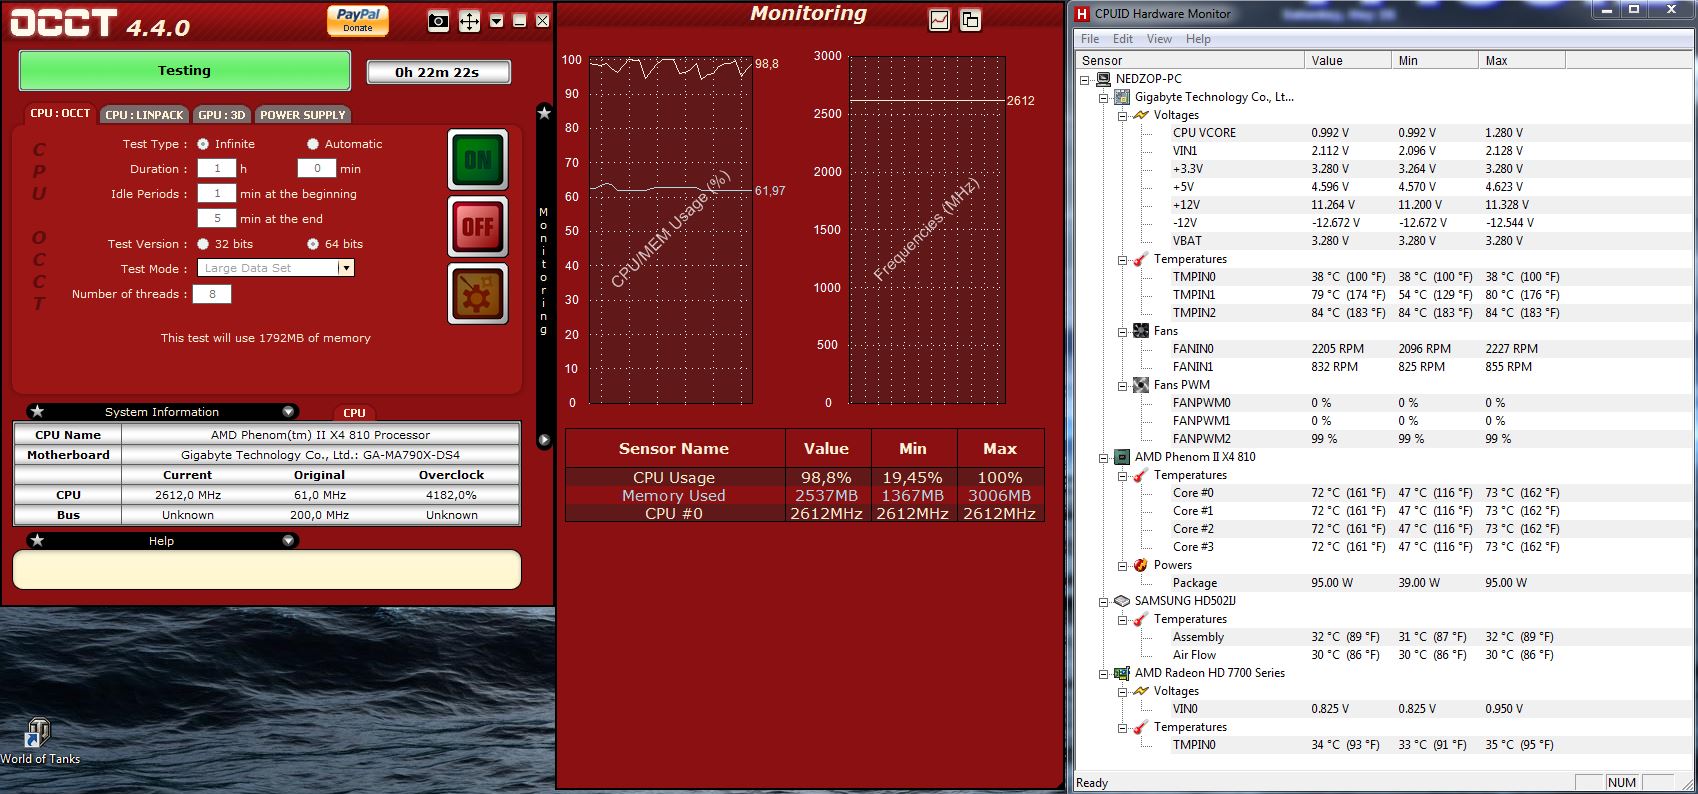Select the Infinite test type radio button

[203, 144]
